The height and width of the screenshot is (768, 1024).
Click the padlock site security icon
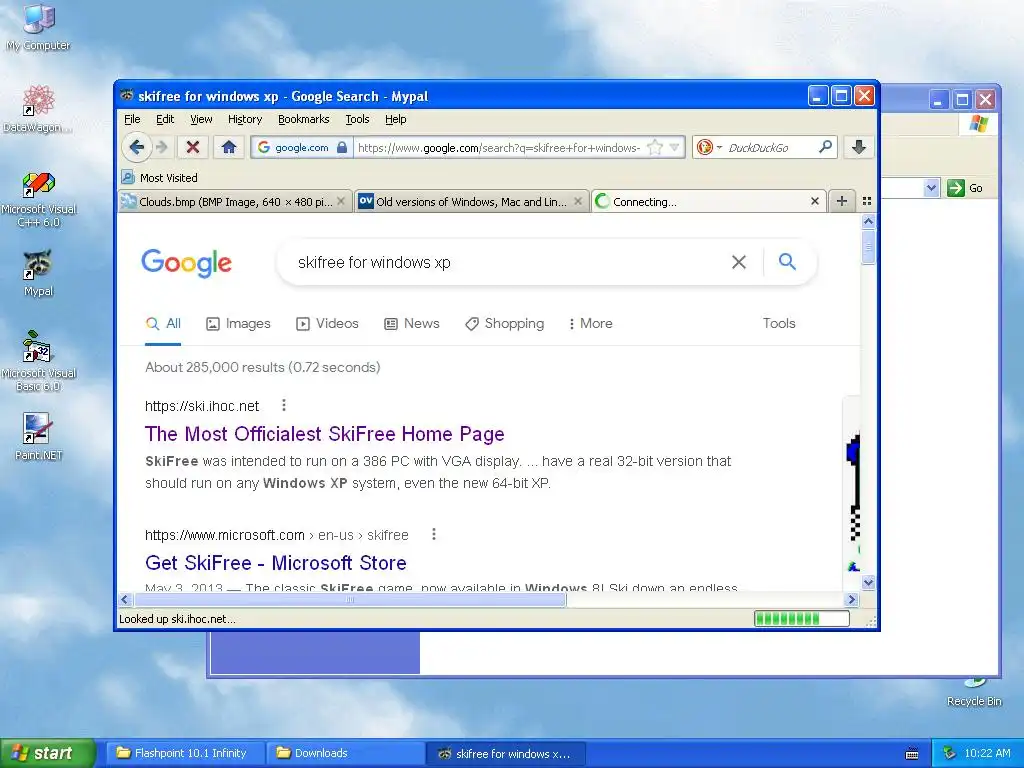point(342,148)
